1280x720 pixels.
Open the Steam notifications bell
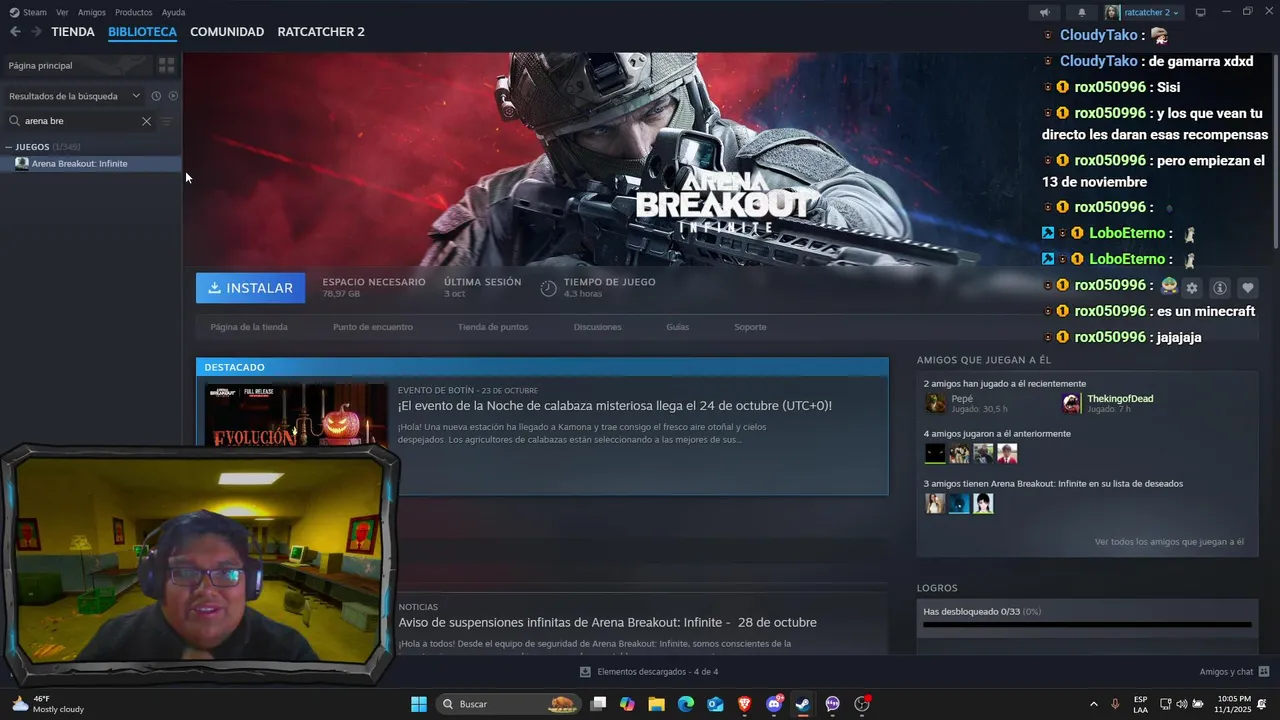pyautogui.click(x=1082, y=12)
